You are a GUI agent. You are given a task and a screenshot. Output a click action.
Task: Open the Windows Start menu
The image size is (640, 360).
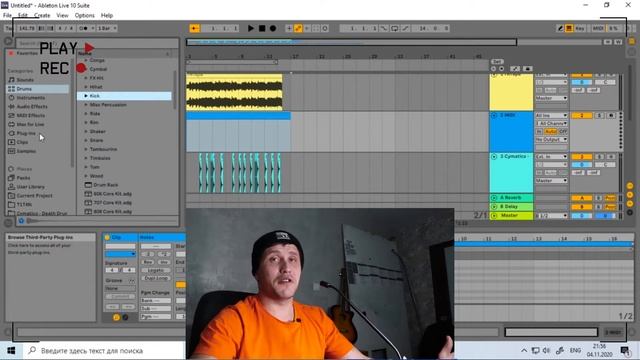(11, 350)
